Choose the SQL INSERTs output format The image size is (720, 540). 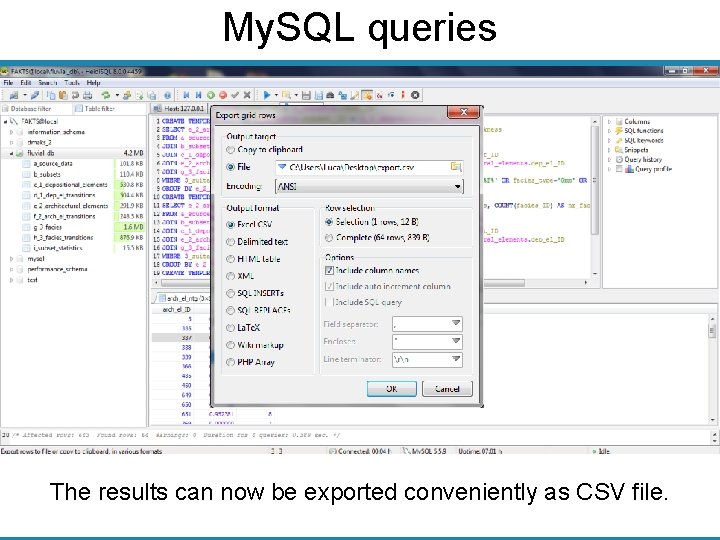(x=231, y=293)
